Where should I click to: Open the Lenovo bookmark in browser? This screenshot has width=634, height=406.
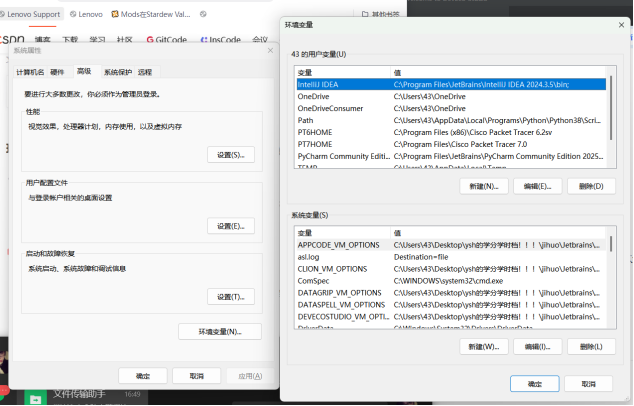[x=86, y=15]
